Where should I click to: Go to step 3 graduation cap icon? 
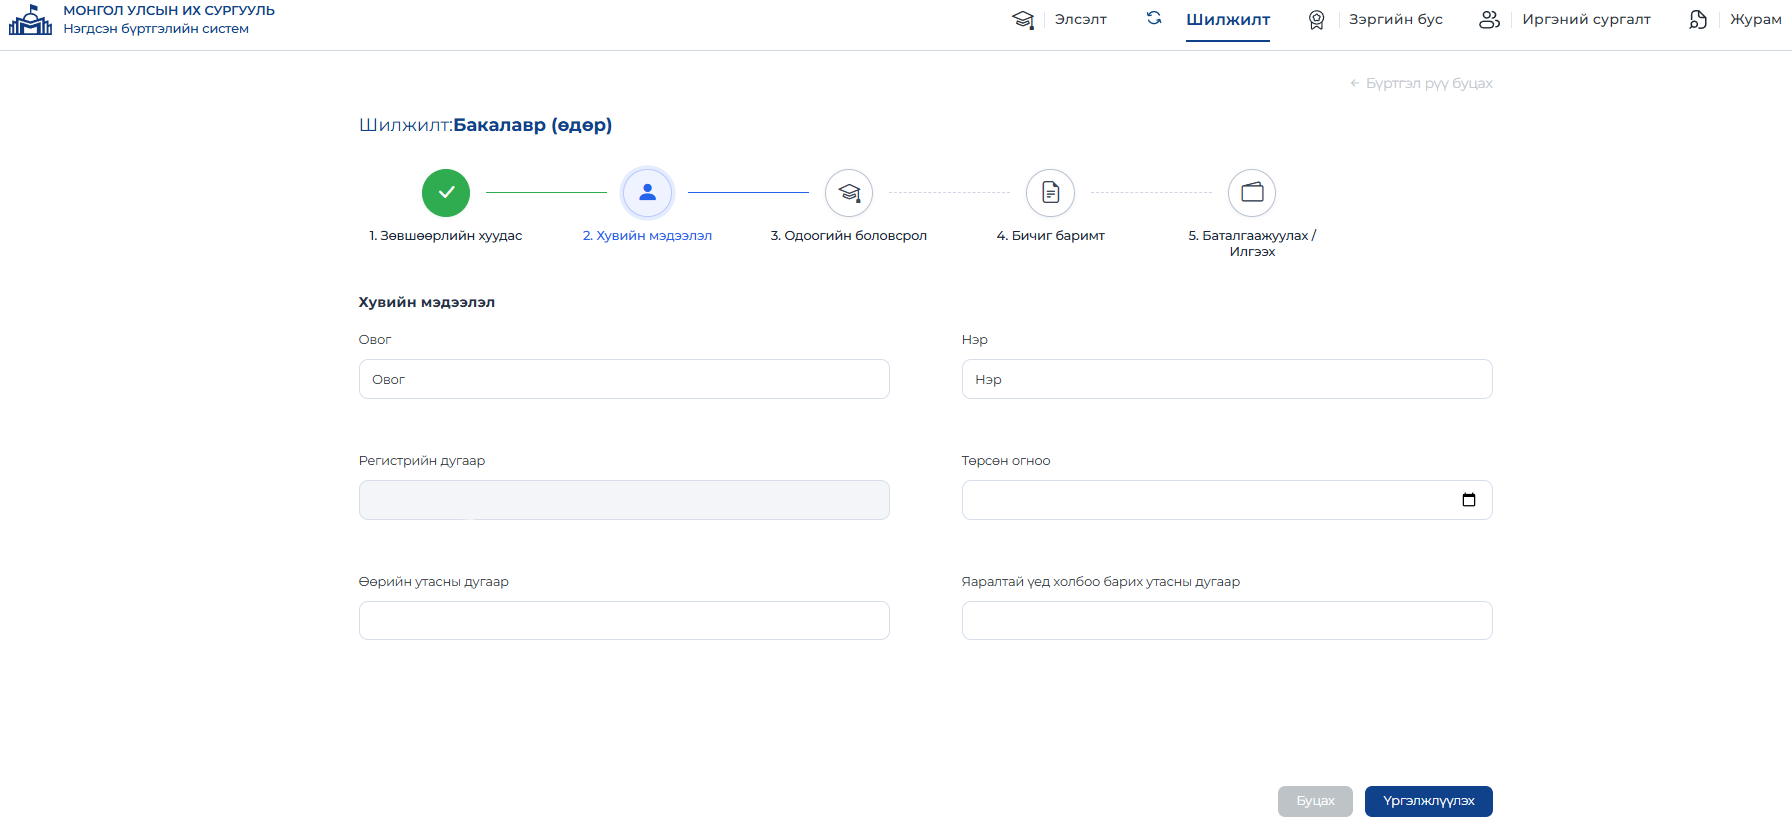point(849,193)
